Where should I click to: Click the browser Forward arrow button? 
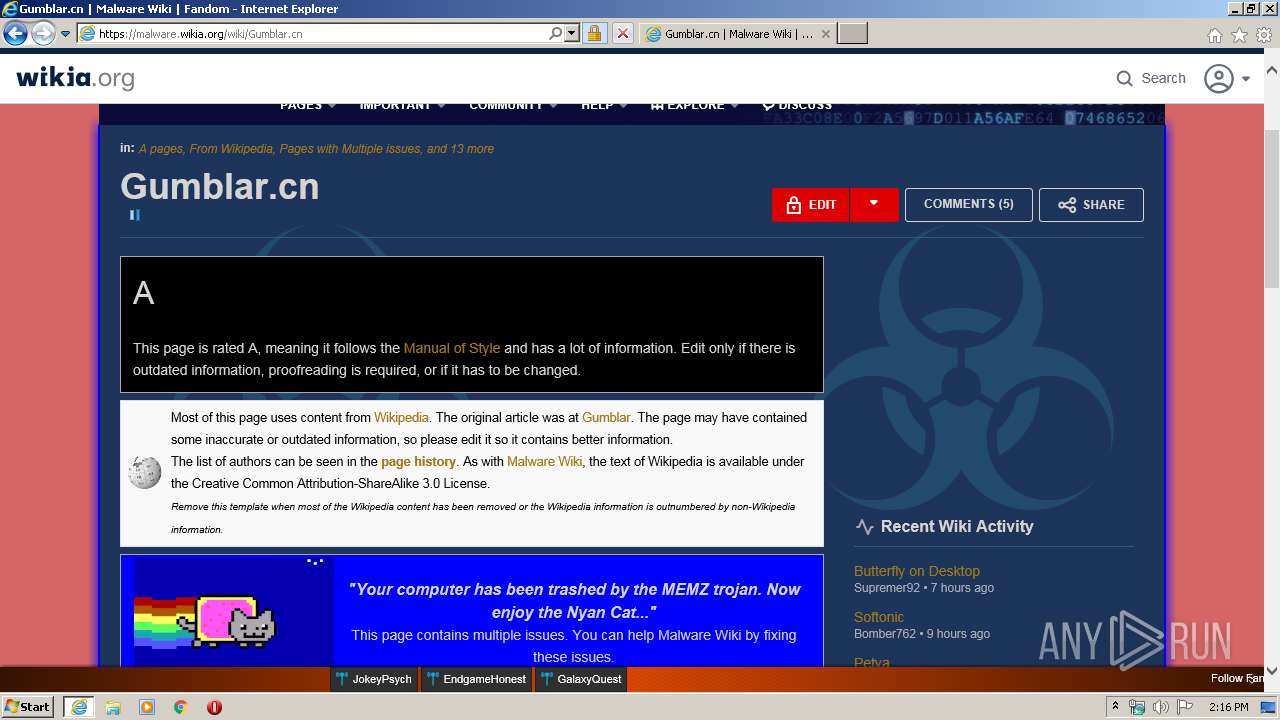click(43, 33)
